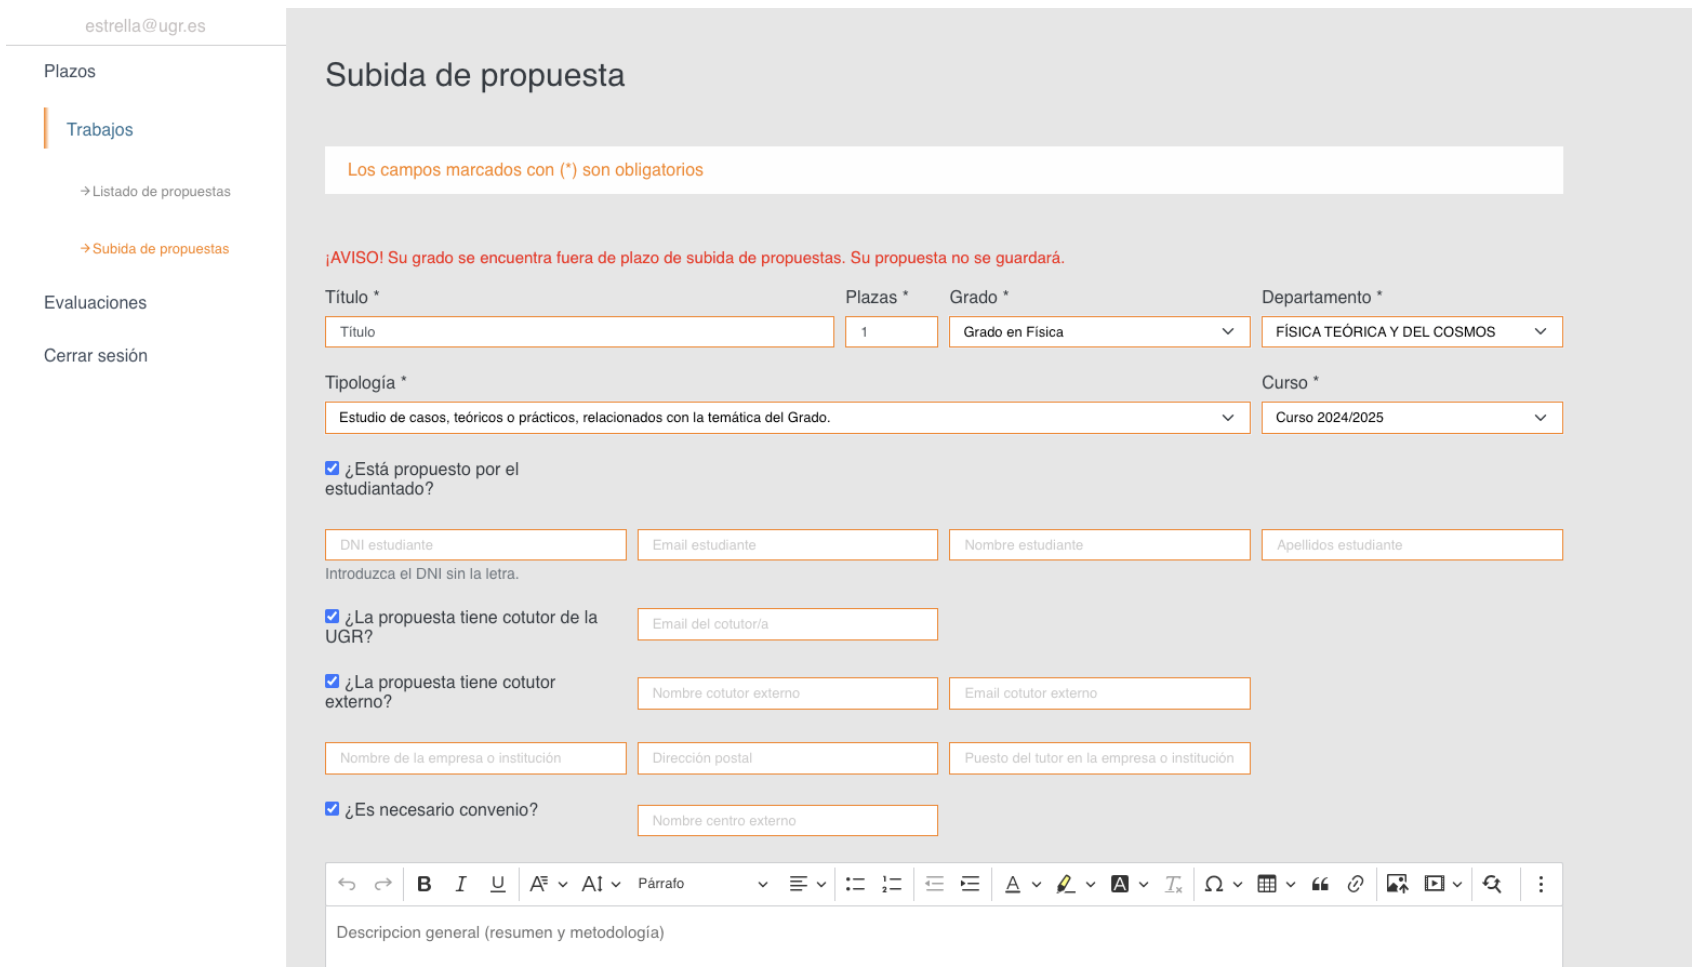Insert a bulleted list

[x=855, y=884]
